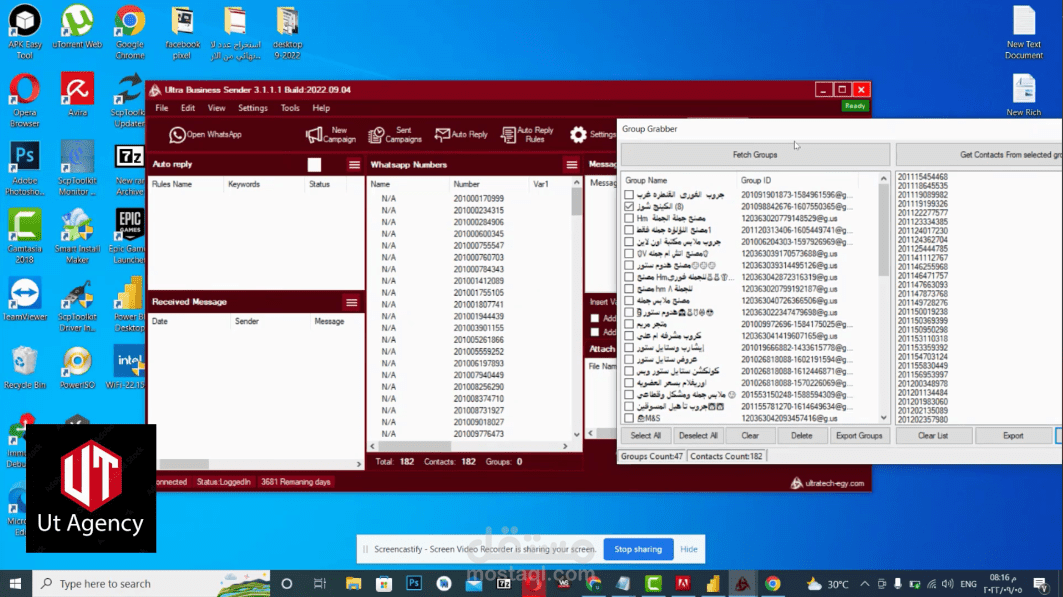1063x597 pixels.
Task: Open File Explorer from the taskbar
Action: point(353,583)
